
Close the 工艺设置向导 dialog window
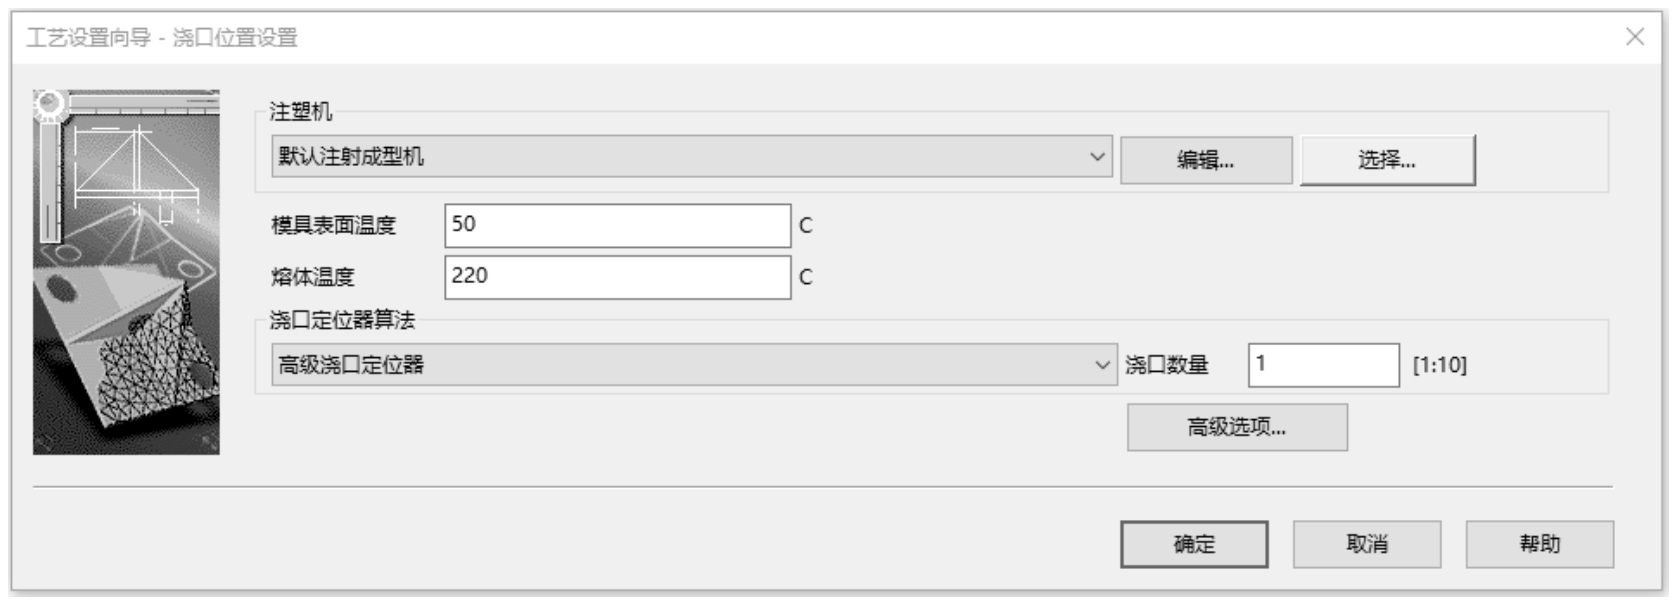click(x=1635, y=37)
